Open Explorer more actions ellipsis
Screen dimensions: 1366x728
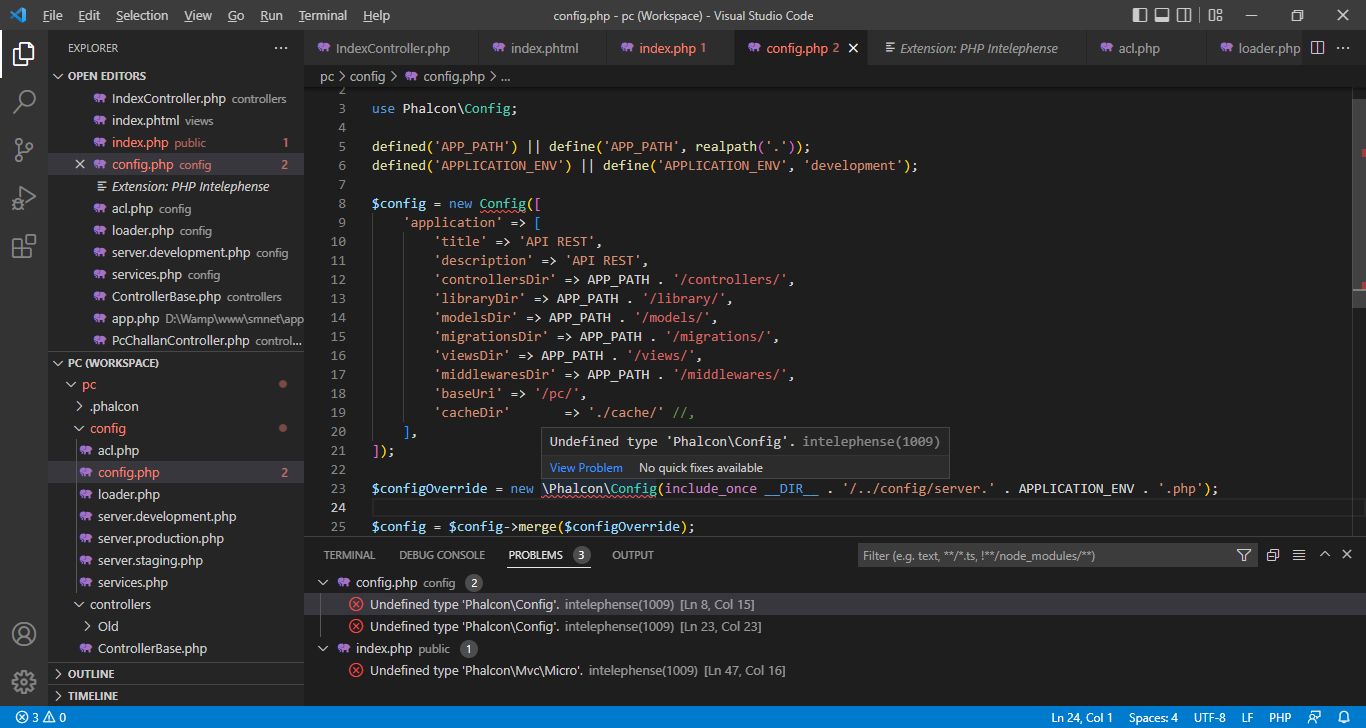click(x=281, y=48)
